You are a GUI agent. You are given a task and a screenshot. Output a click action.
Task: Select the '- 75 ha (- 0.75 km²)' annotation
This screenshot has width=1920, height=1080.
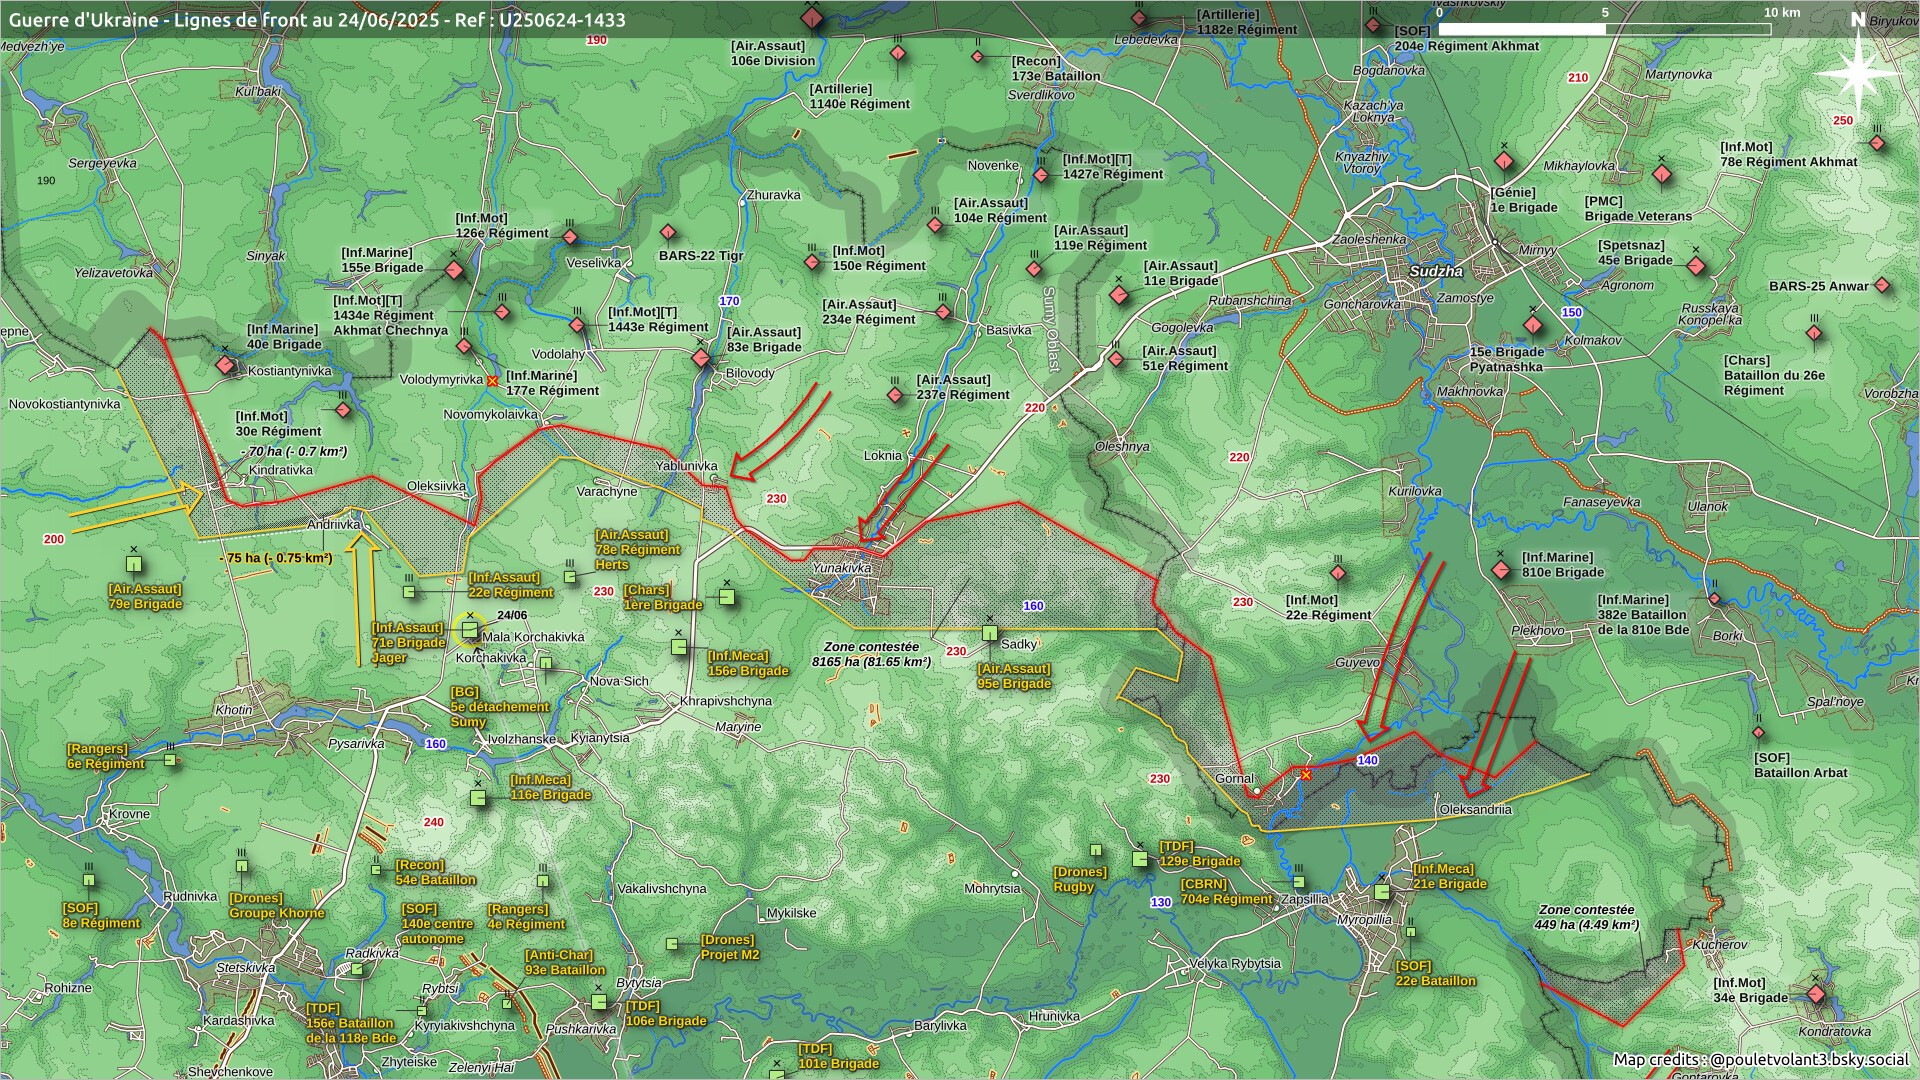tap(276, 558)
